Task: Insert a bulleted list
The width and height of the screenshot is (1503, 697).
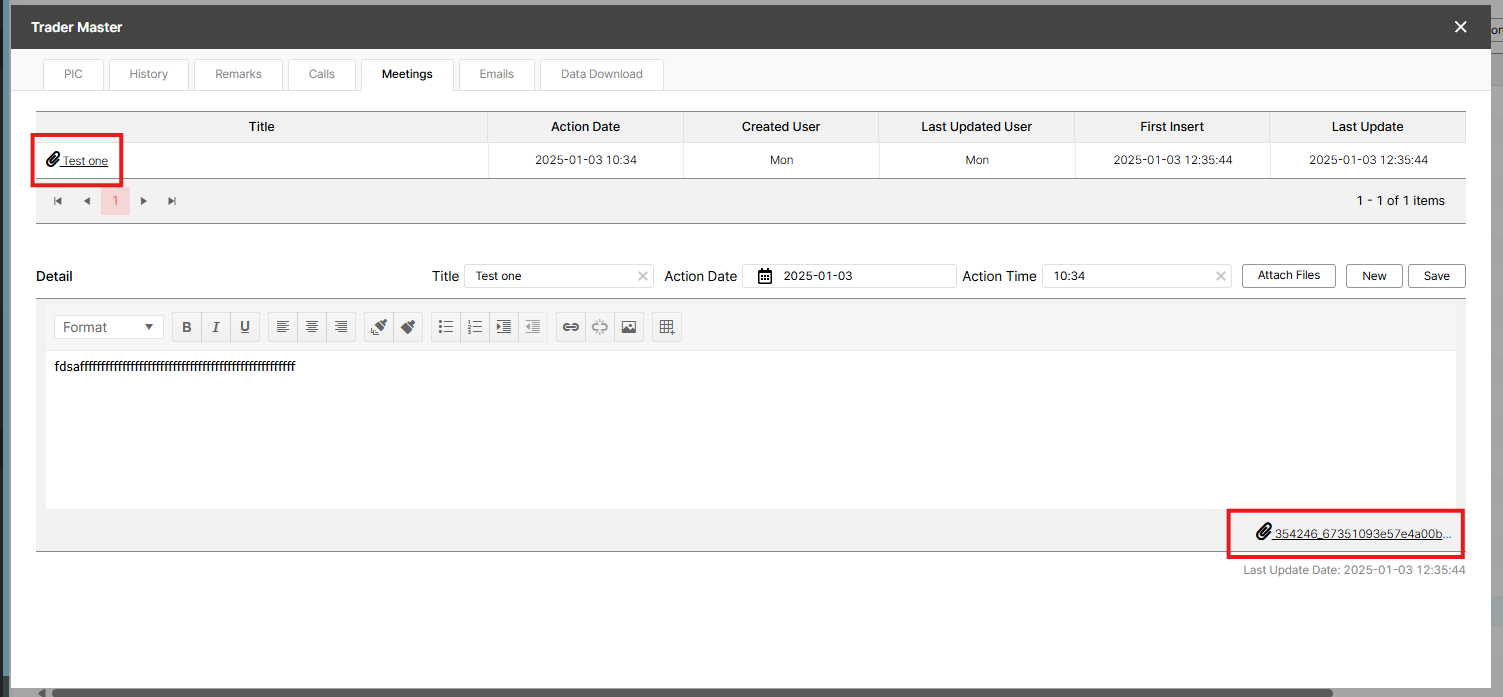Action: [446, 327]
